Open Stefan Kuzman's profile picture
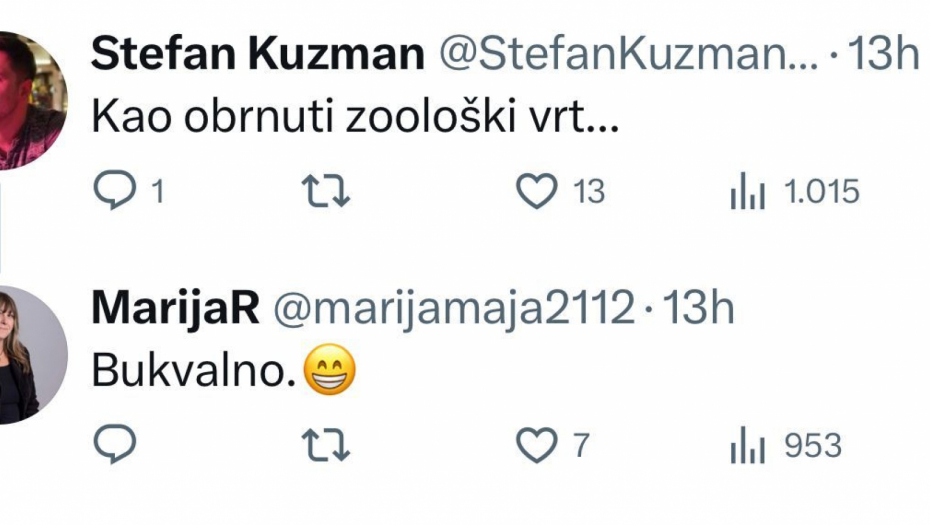This screenshot has width=930, height=525. point(28,100)
